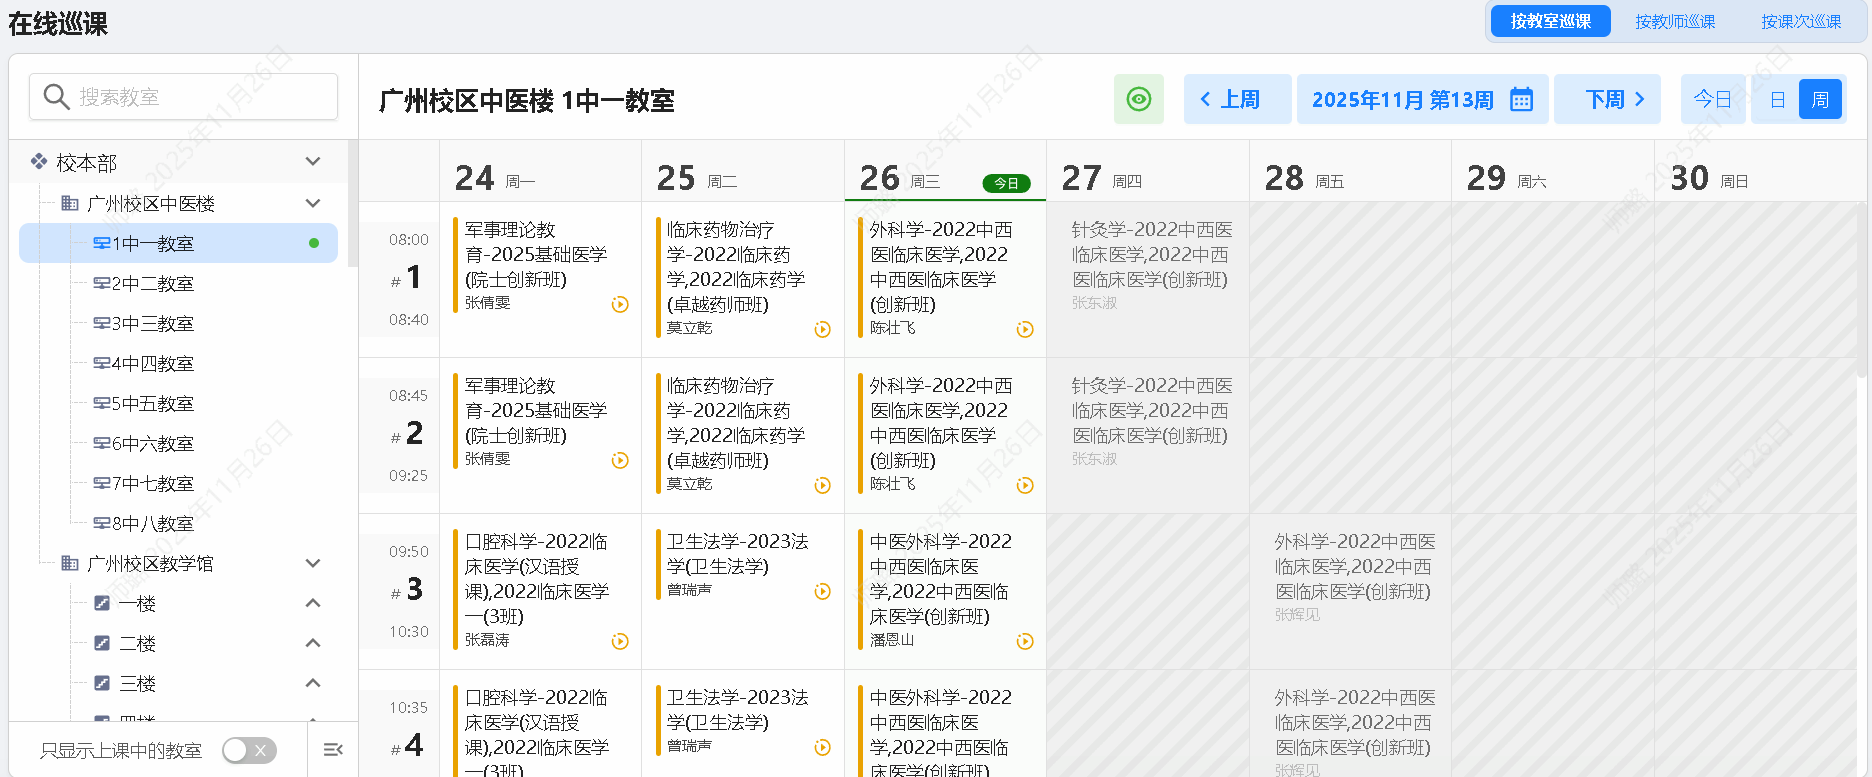The height and width of the screenshot is (777, 1872).
Task: Play Tuesday period 3 health law class
Action: pyautogui.click(x=822, y=591)
